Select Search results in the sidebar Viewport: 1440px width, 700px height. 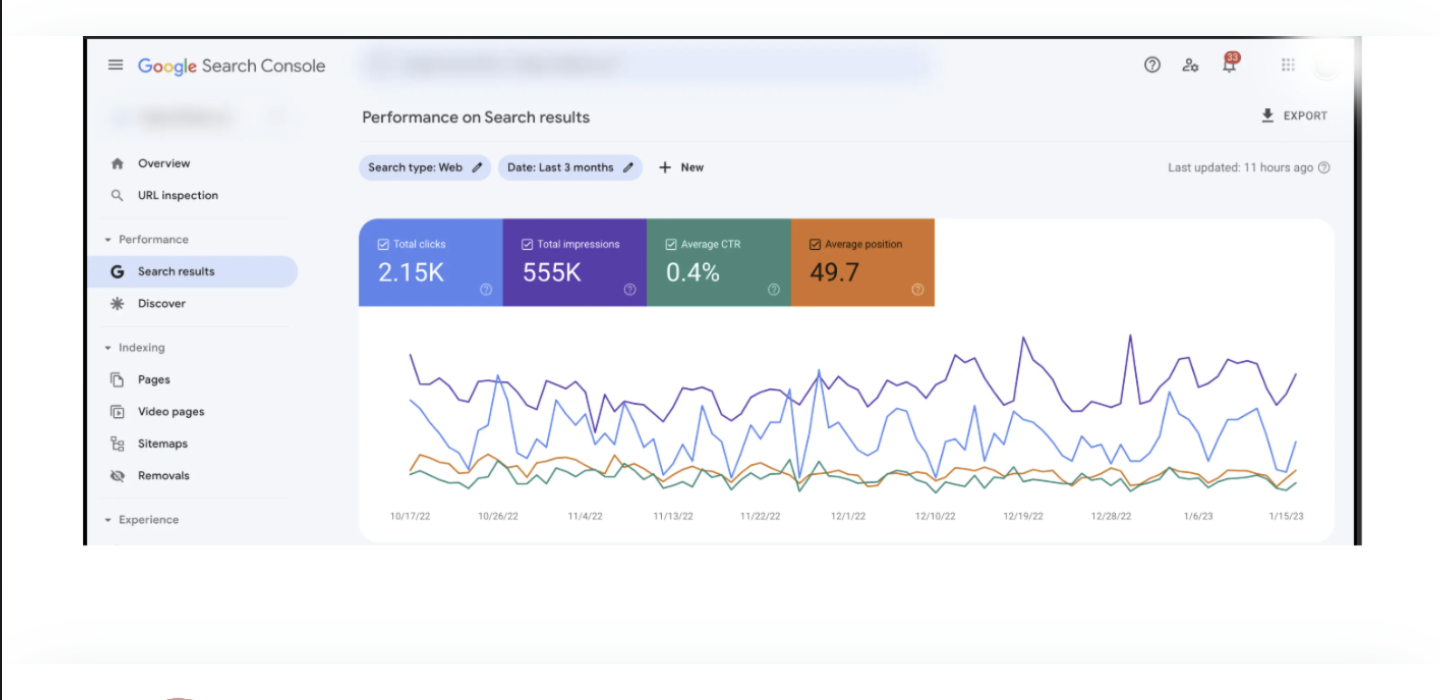(192, 271)
